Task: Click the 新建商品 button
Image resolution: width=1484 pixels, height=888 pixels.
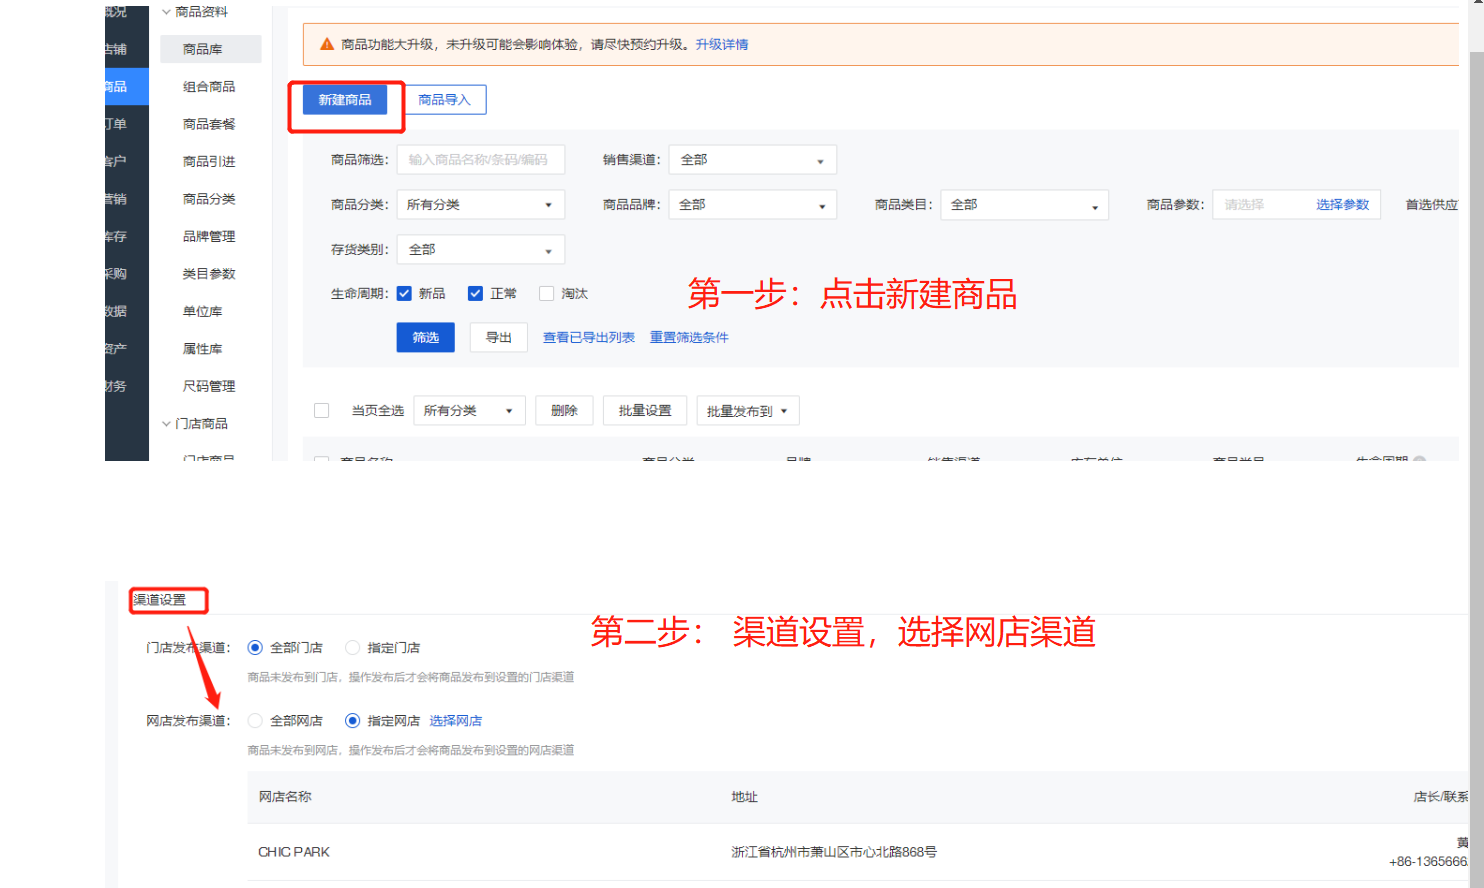Action: [x=345, y=100]
